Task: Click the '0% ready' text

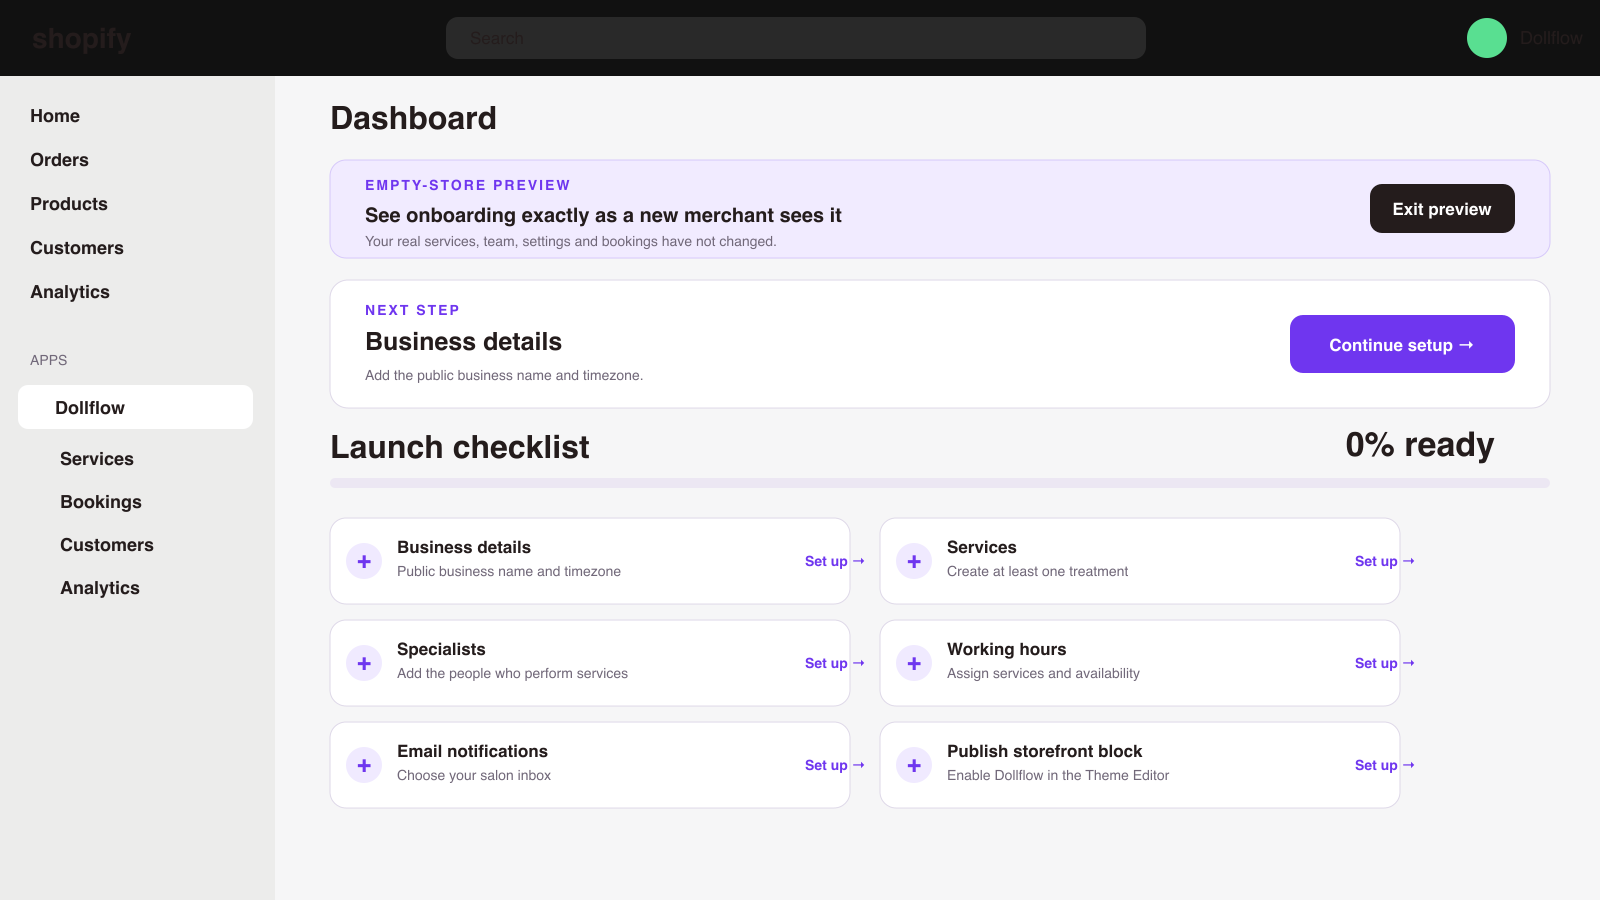Action: point(1420,444)
